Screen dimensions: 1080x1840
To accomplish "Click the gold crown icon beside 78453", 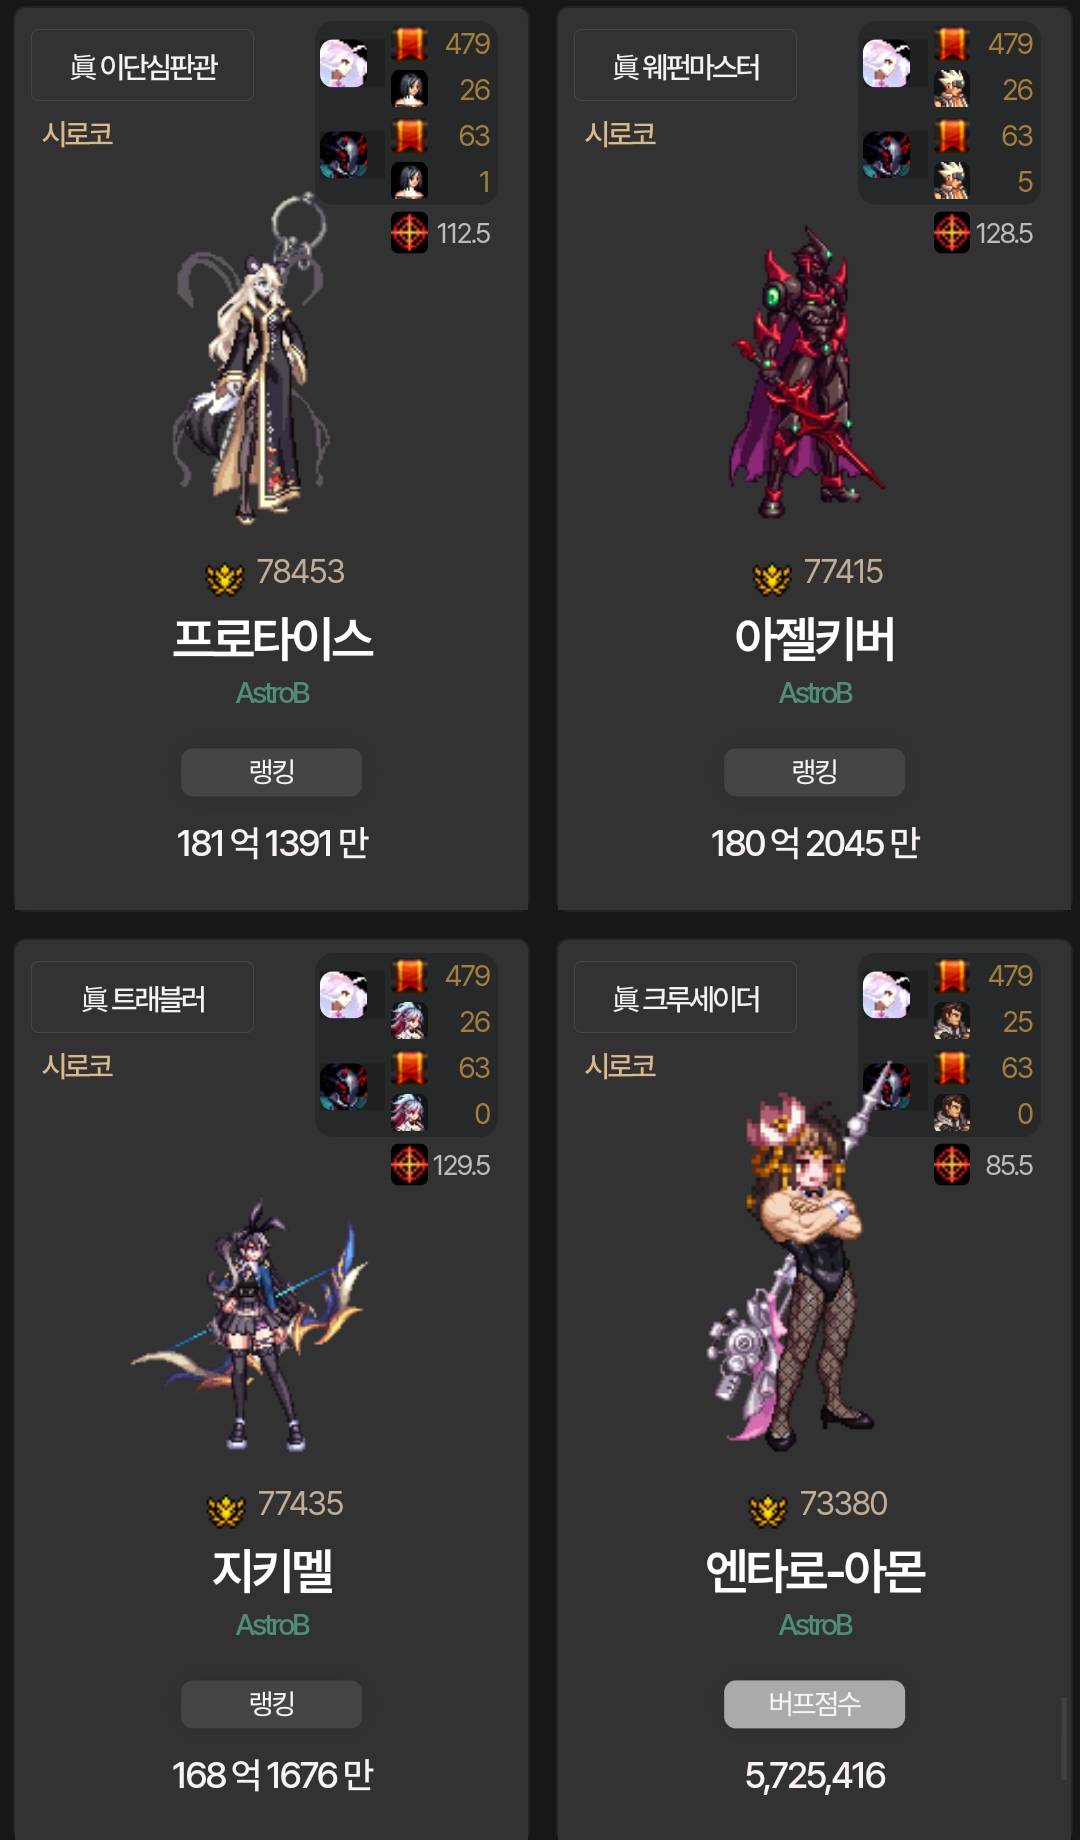I will 225,578.
